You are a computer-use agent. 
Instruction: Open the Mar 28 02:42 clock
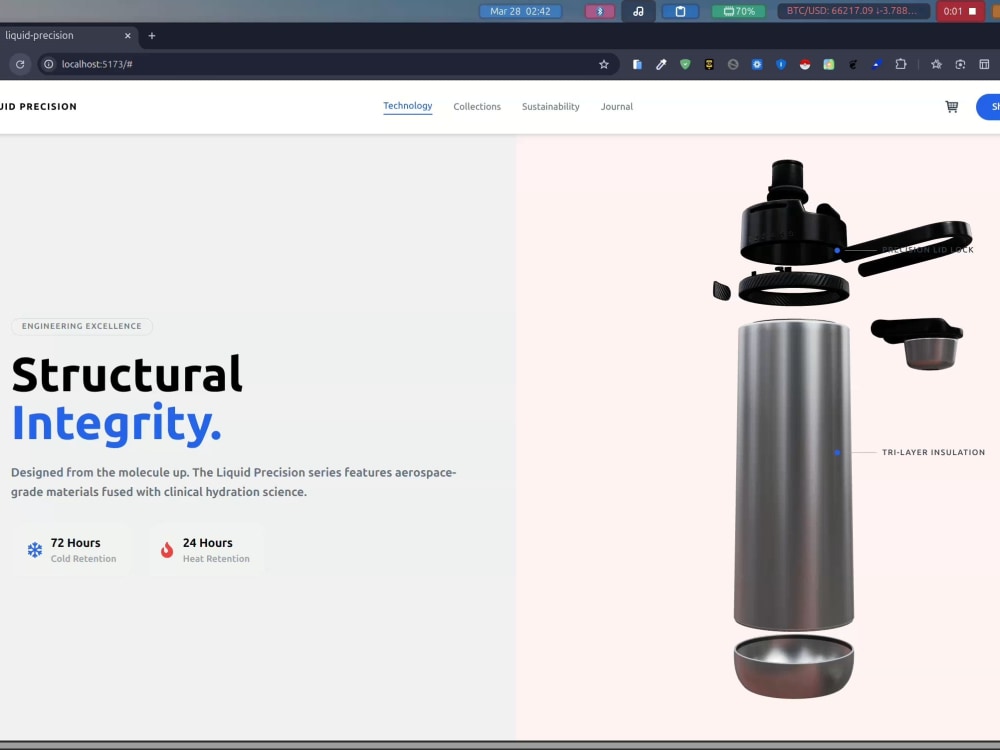point(520,11)
